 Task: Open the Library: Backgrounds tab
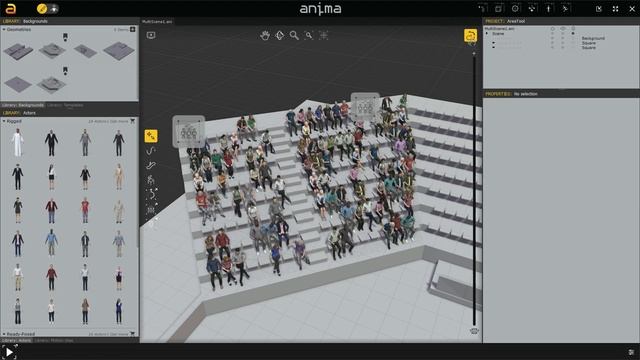[x=23, y=105]
